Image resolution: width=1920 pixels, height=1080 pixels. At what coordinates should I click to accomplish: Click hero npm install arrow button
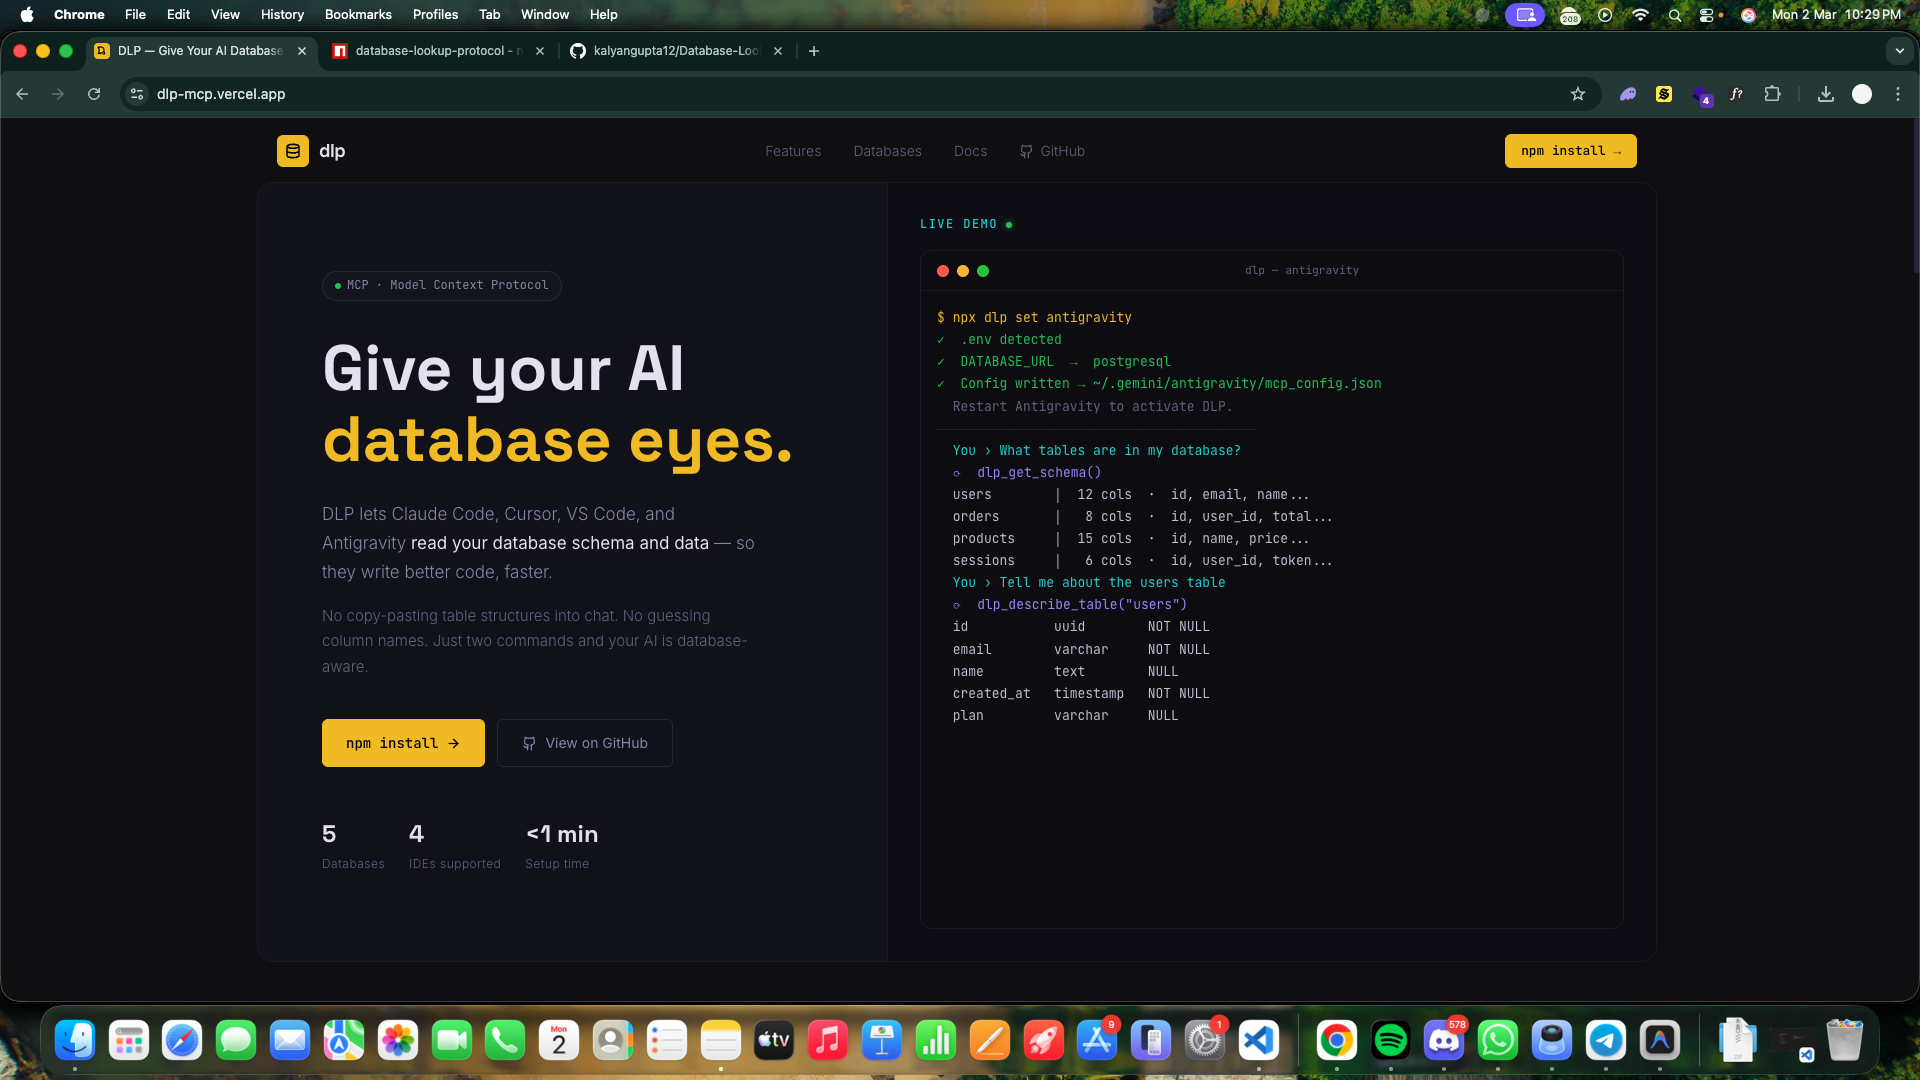tap(403, 743)
